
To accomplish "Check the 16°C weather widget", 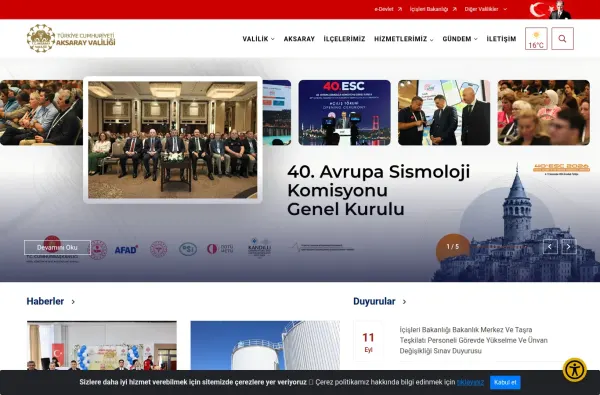I will (536, 39).
